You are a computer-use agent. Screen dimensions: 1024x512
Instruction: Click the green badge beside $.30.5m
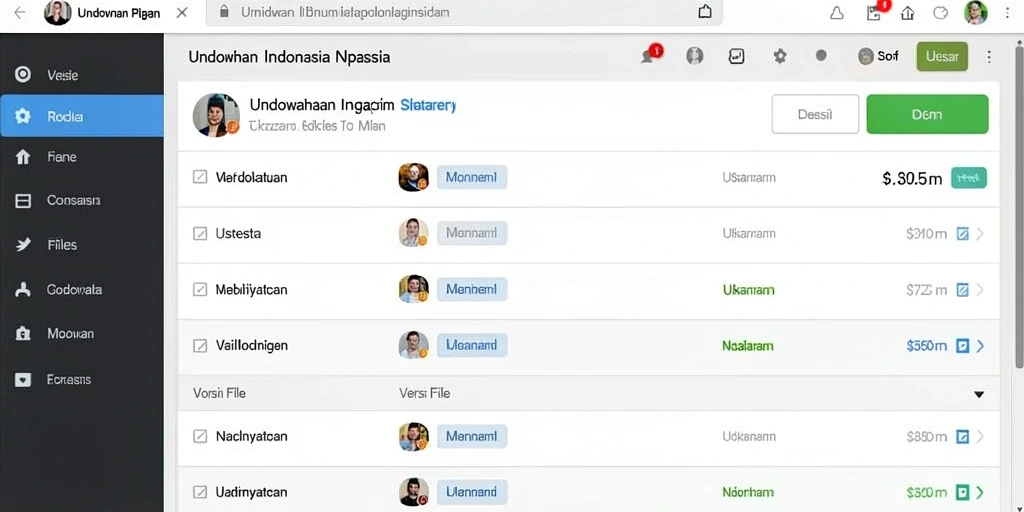(x=969, y=178)
